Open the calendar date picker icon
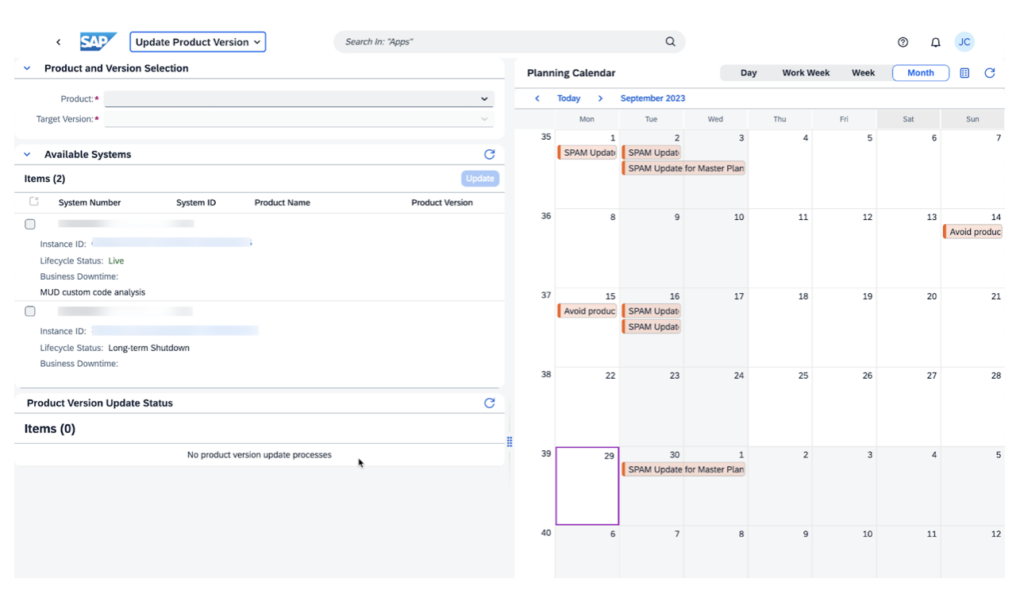Image resolution: width=1024 pixels, height=594 pixels. (x=964, y=73)
